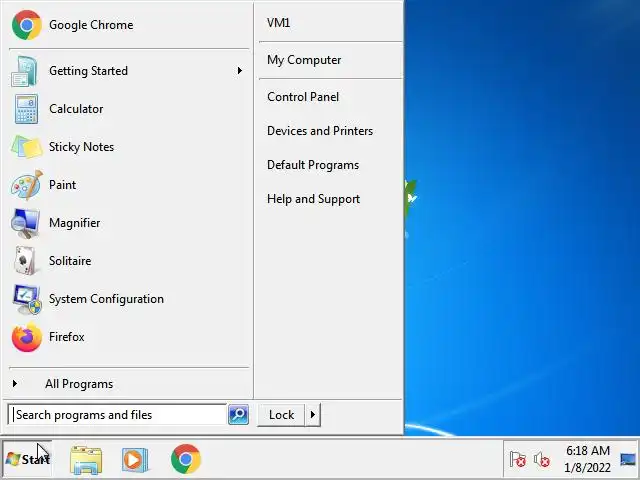Open Action Center flag tray icon
The height and width of the screenshot is (480, 640).
[x=517, y=460]
